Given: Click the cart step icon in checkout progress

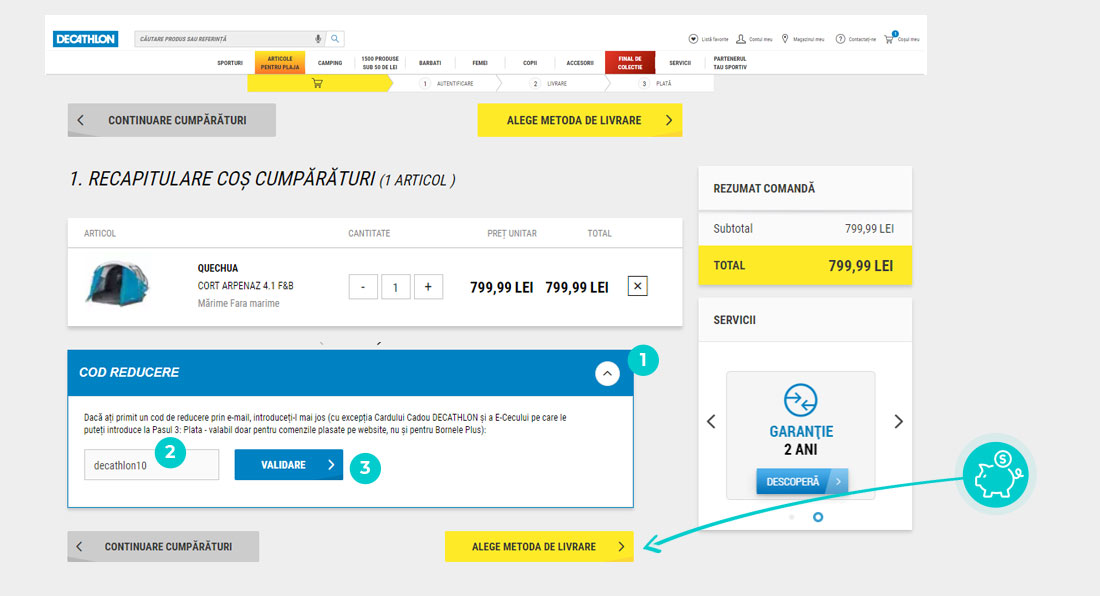Looking at the screenshot, I should pyautogui.click(x=318, y=83).
